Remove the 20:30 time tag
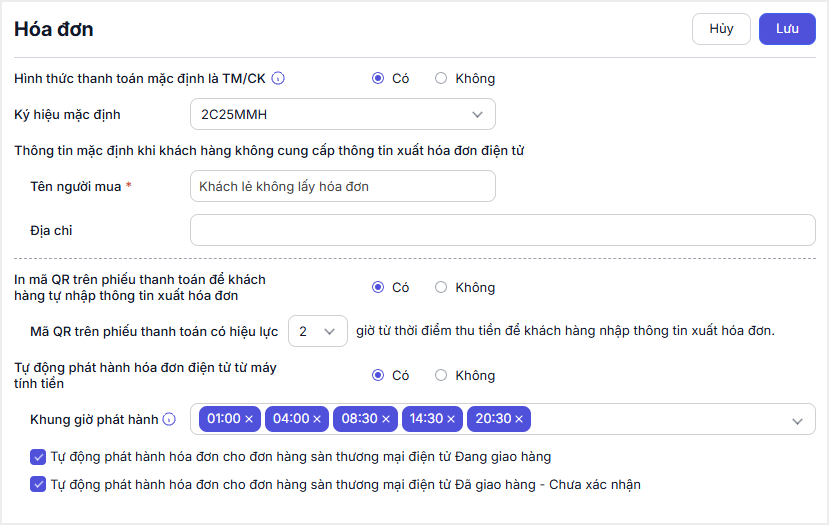Image resolution: width=829 pixels, height=525 pixels. coord(519,419)
